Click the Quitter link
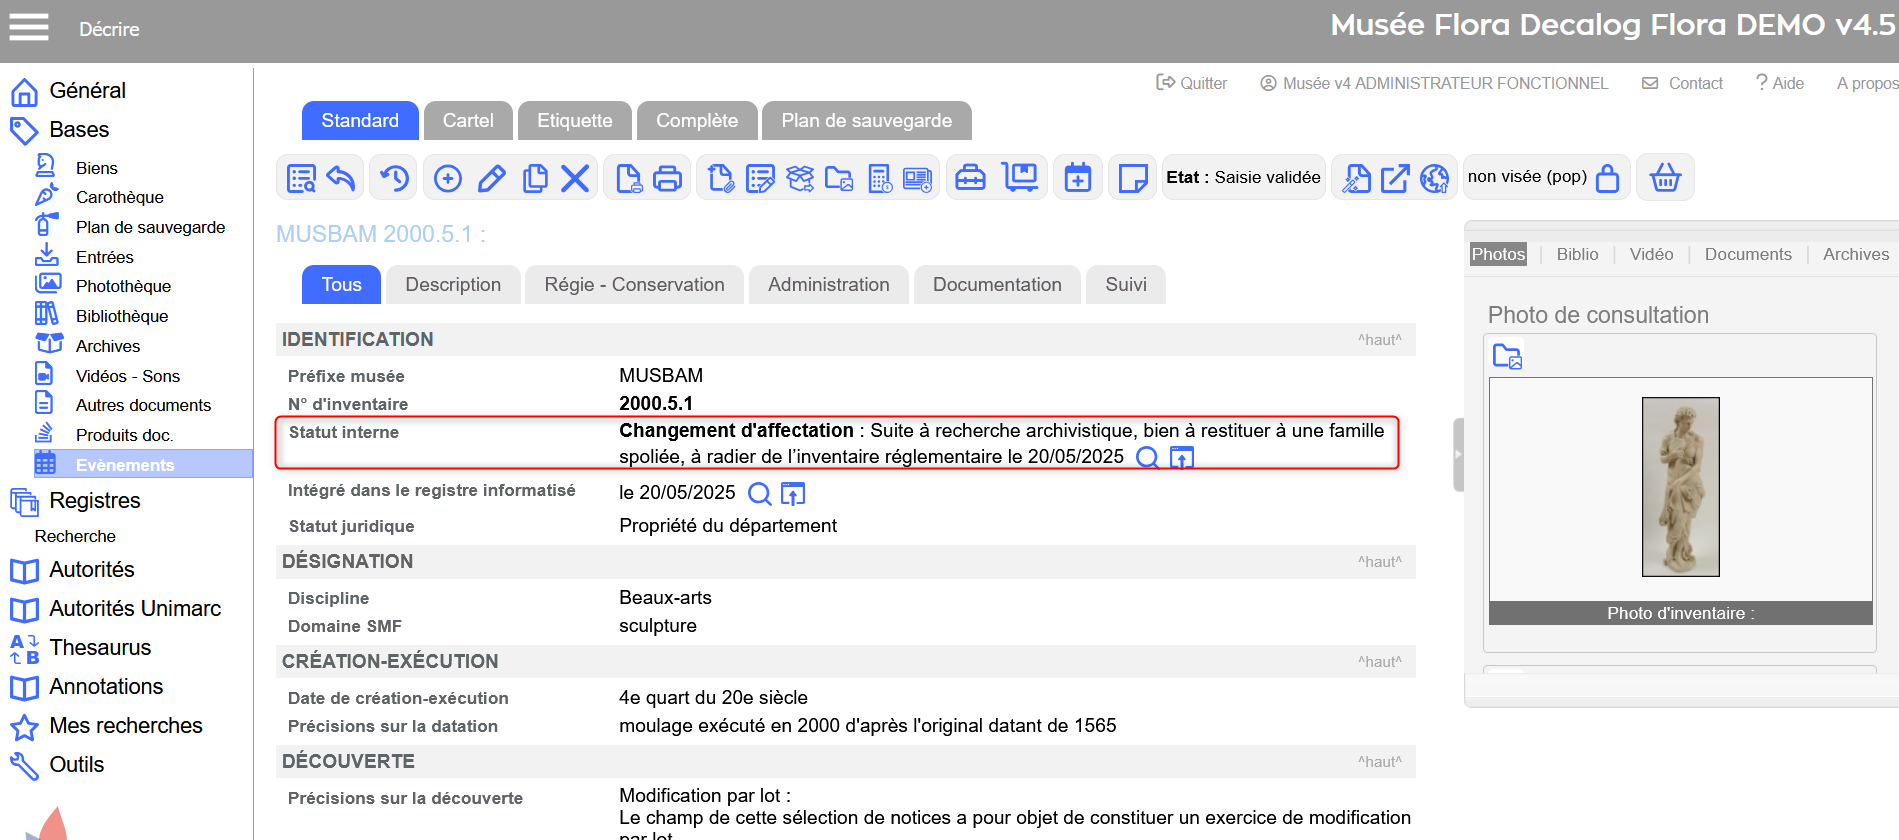The height and width of the screenshot is (840, 1899). [x=1192, y=83]
